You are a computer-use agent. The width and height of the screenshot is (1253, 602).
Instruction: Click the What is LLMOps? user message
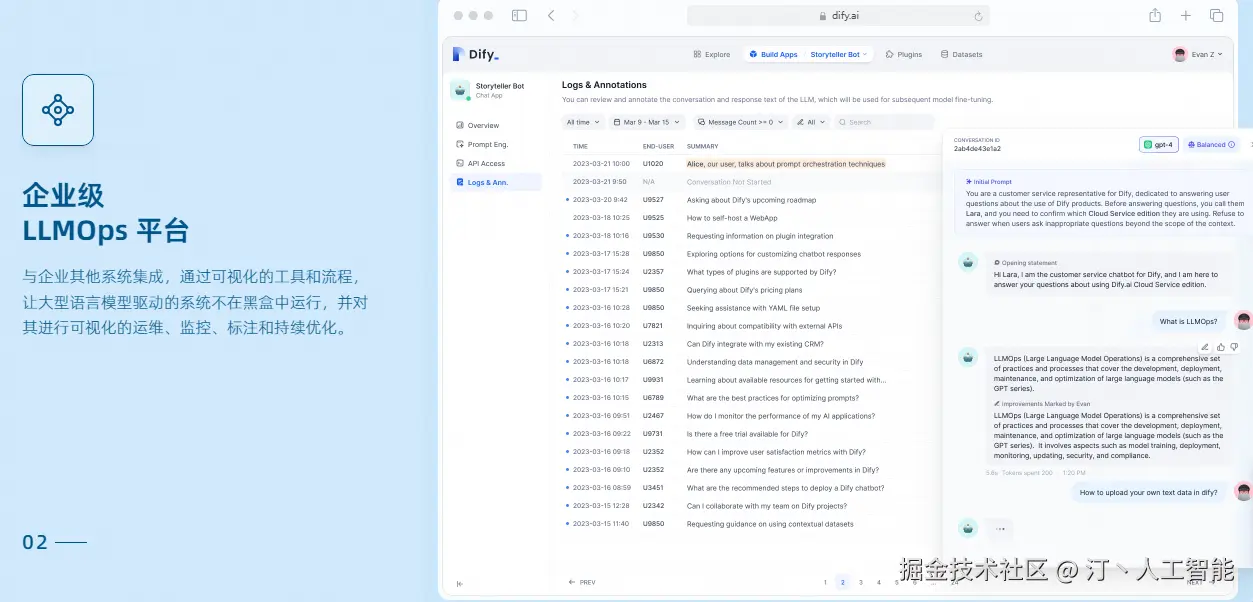click(1188, 322)
